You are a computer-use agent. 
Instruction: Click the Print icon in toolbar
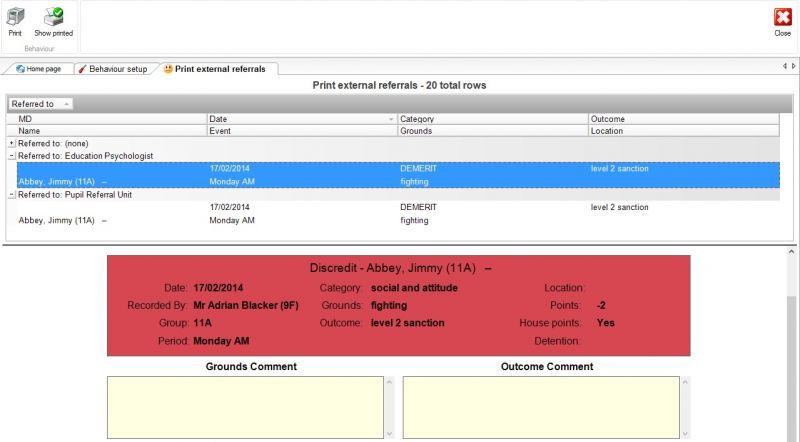click(x=15, y=22)
